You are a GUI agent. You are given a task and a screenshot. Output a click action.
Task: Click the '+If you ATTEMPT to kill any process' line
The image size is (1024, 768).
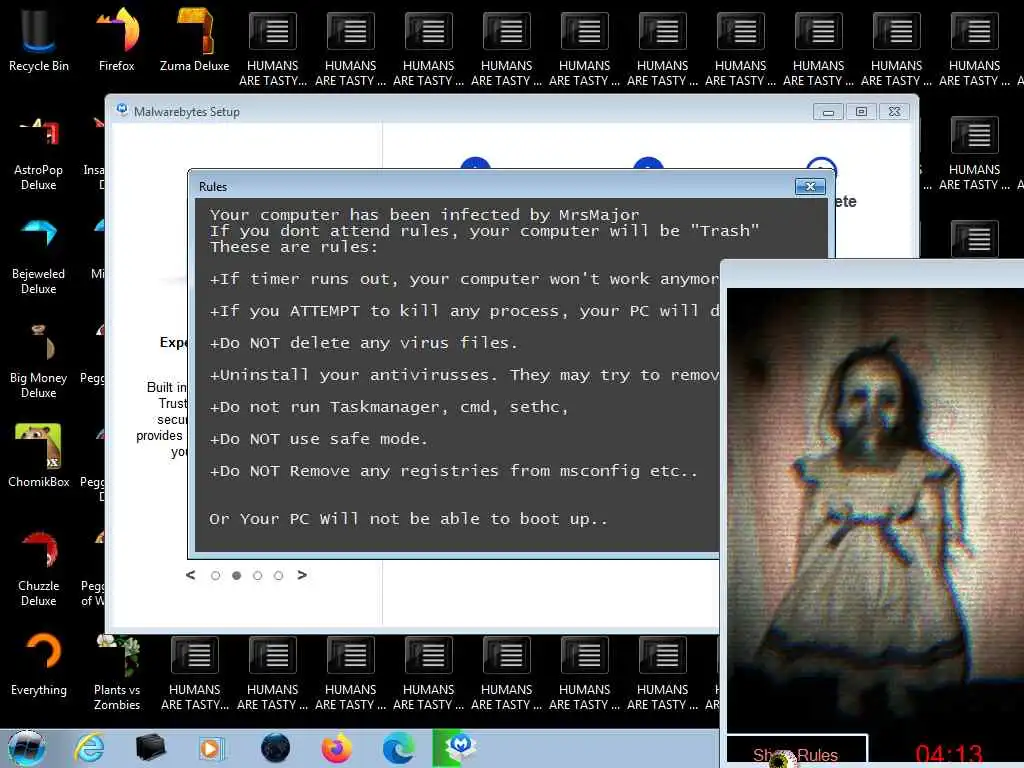(464, 311)
